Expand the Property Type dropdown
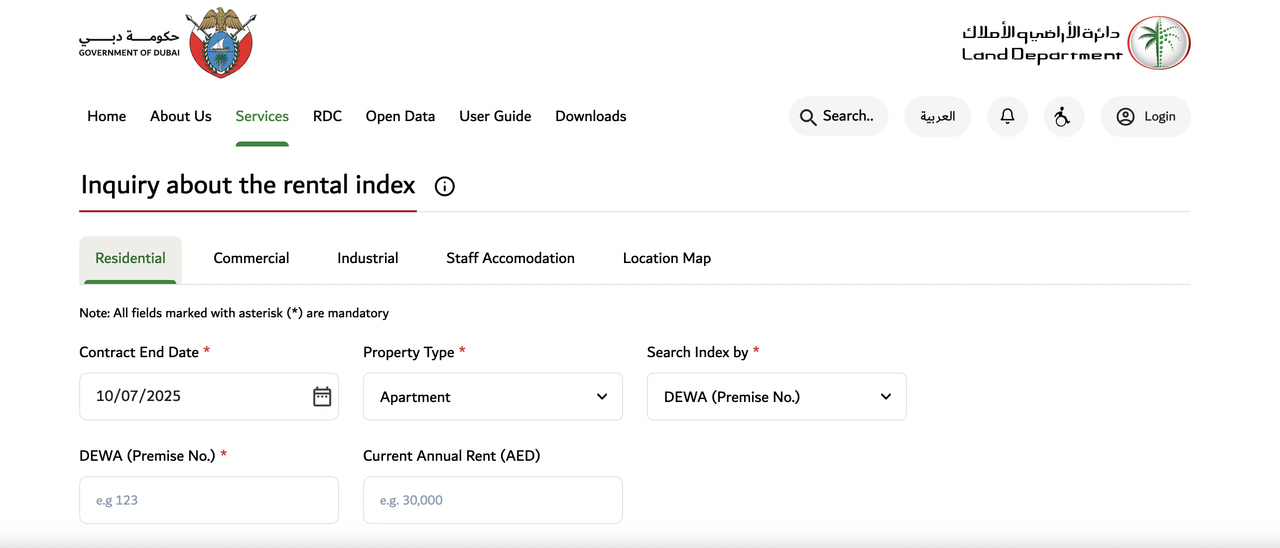The image size is (1280, 548). [x=492, y=397]
